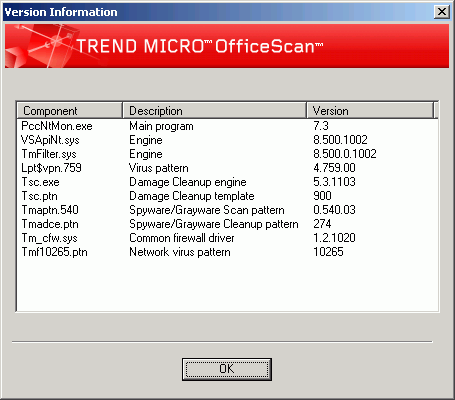
Task: Click version value 4.759.00
Action: (x=334, y=168)
